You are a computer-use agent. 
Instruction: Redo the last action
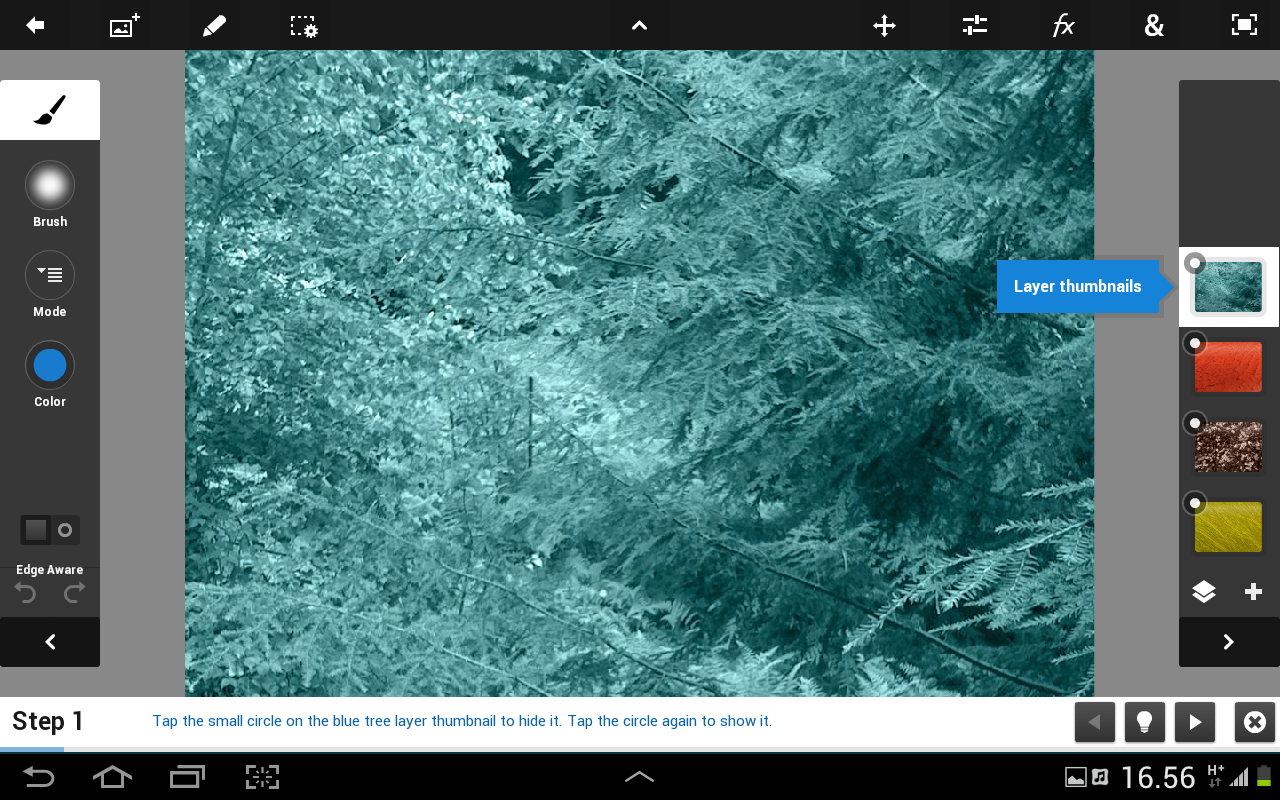pyautogui.click(x=75, y=593)
